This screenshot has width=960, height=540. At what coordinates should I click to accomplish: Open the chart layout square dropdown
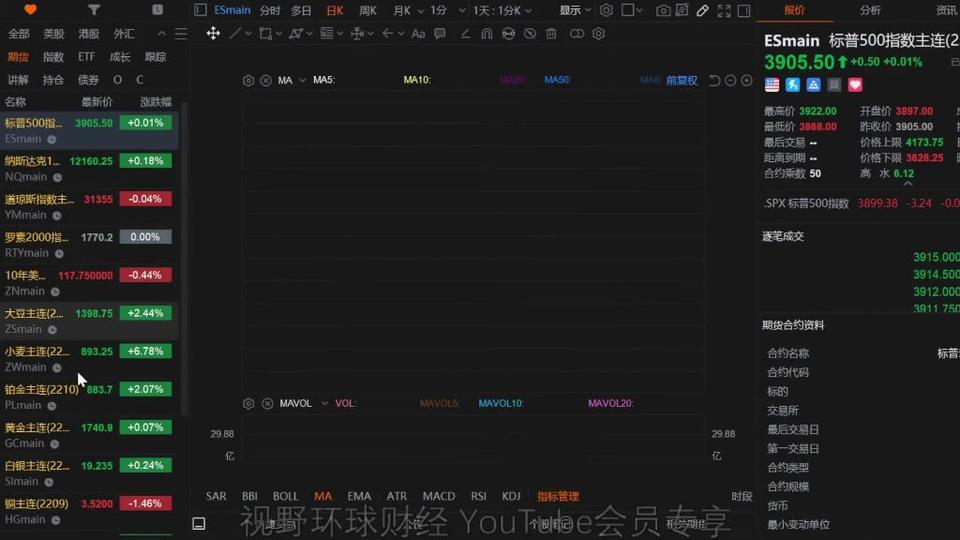pos(632,10)
